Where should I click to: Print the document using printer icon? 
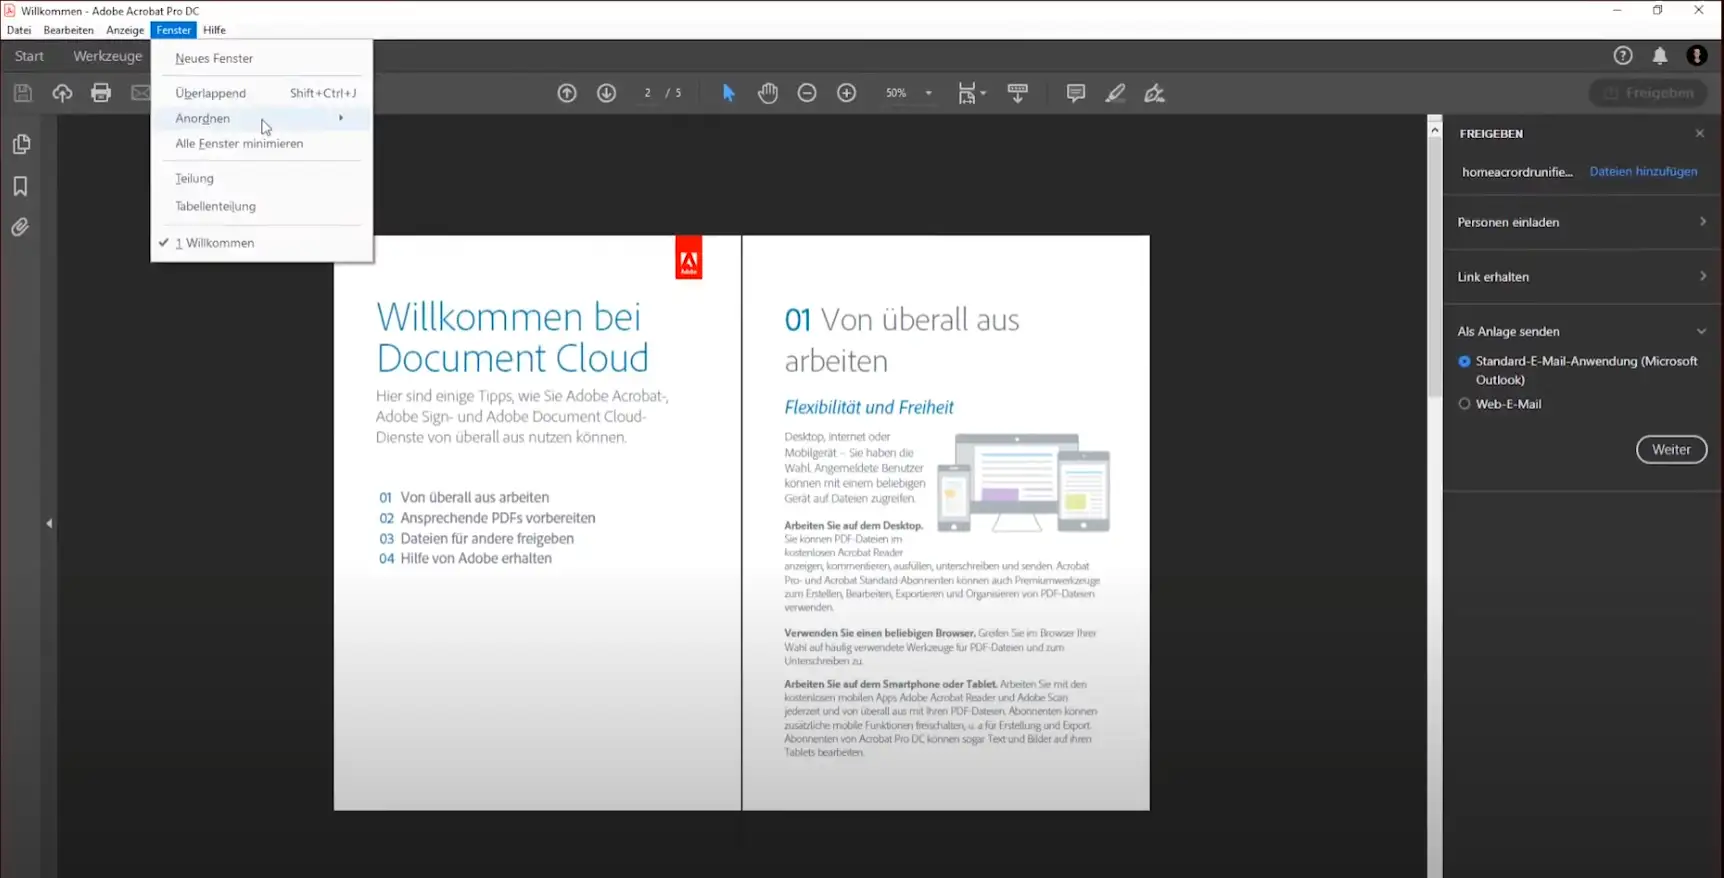[x=101, y=93]
